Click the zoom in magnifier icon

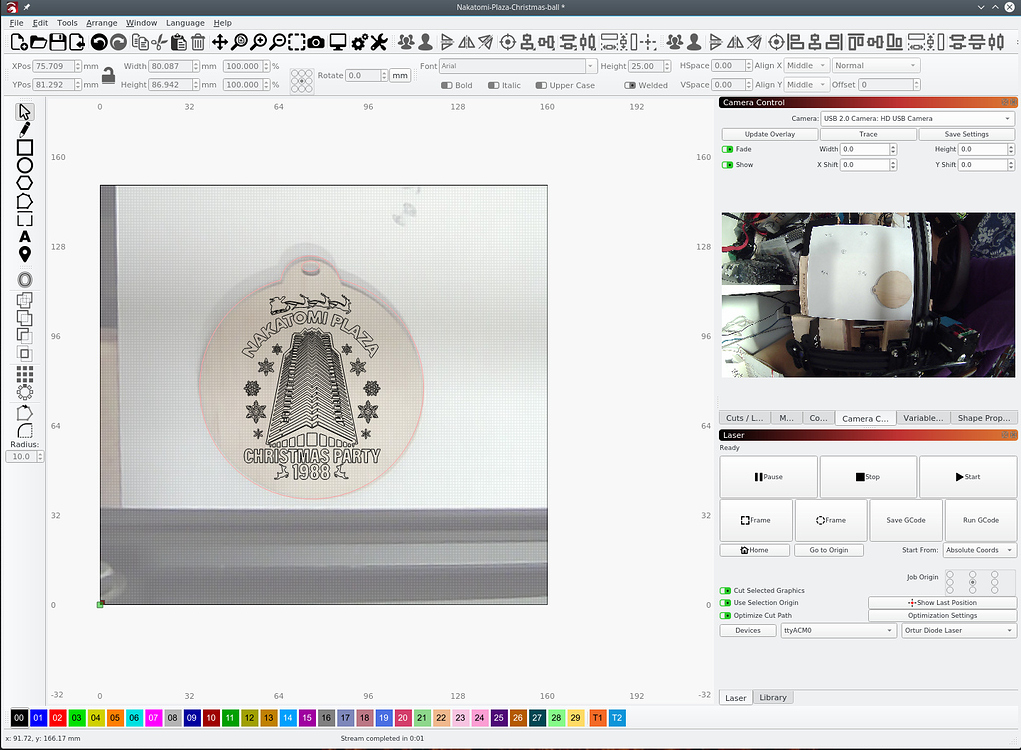click(259, 42)
